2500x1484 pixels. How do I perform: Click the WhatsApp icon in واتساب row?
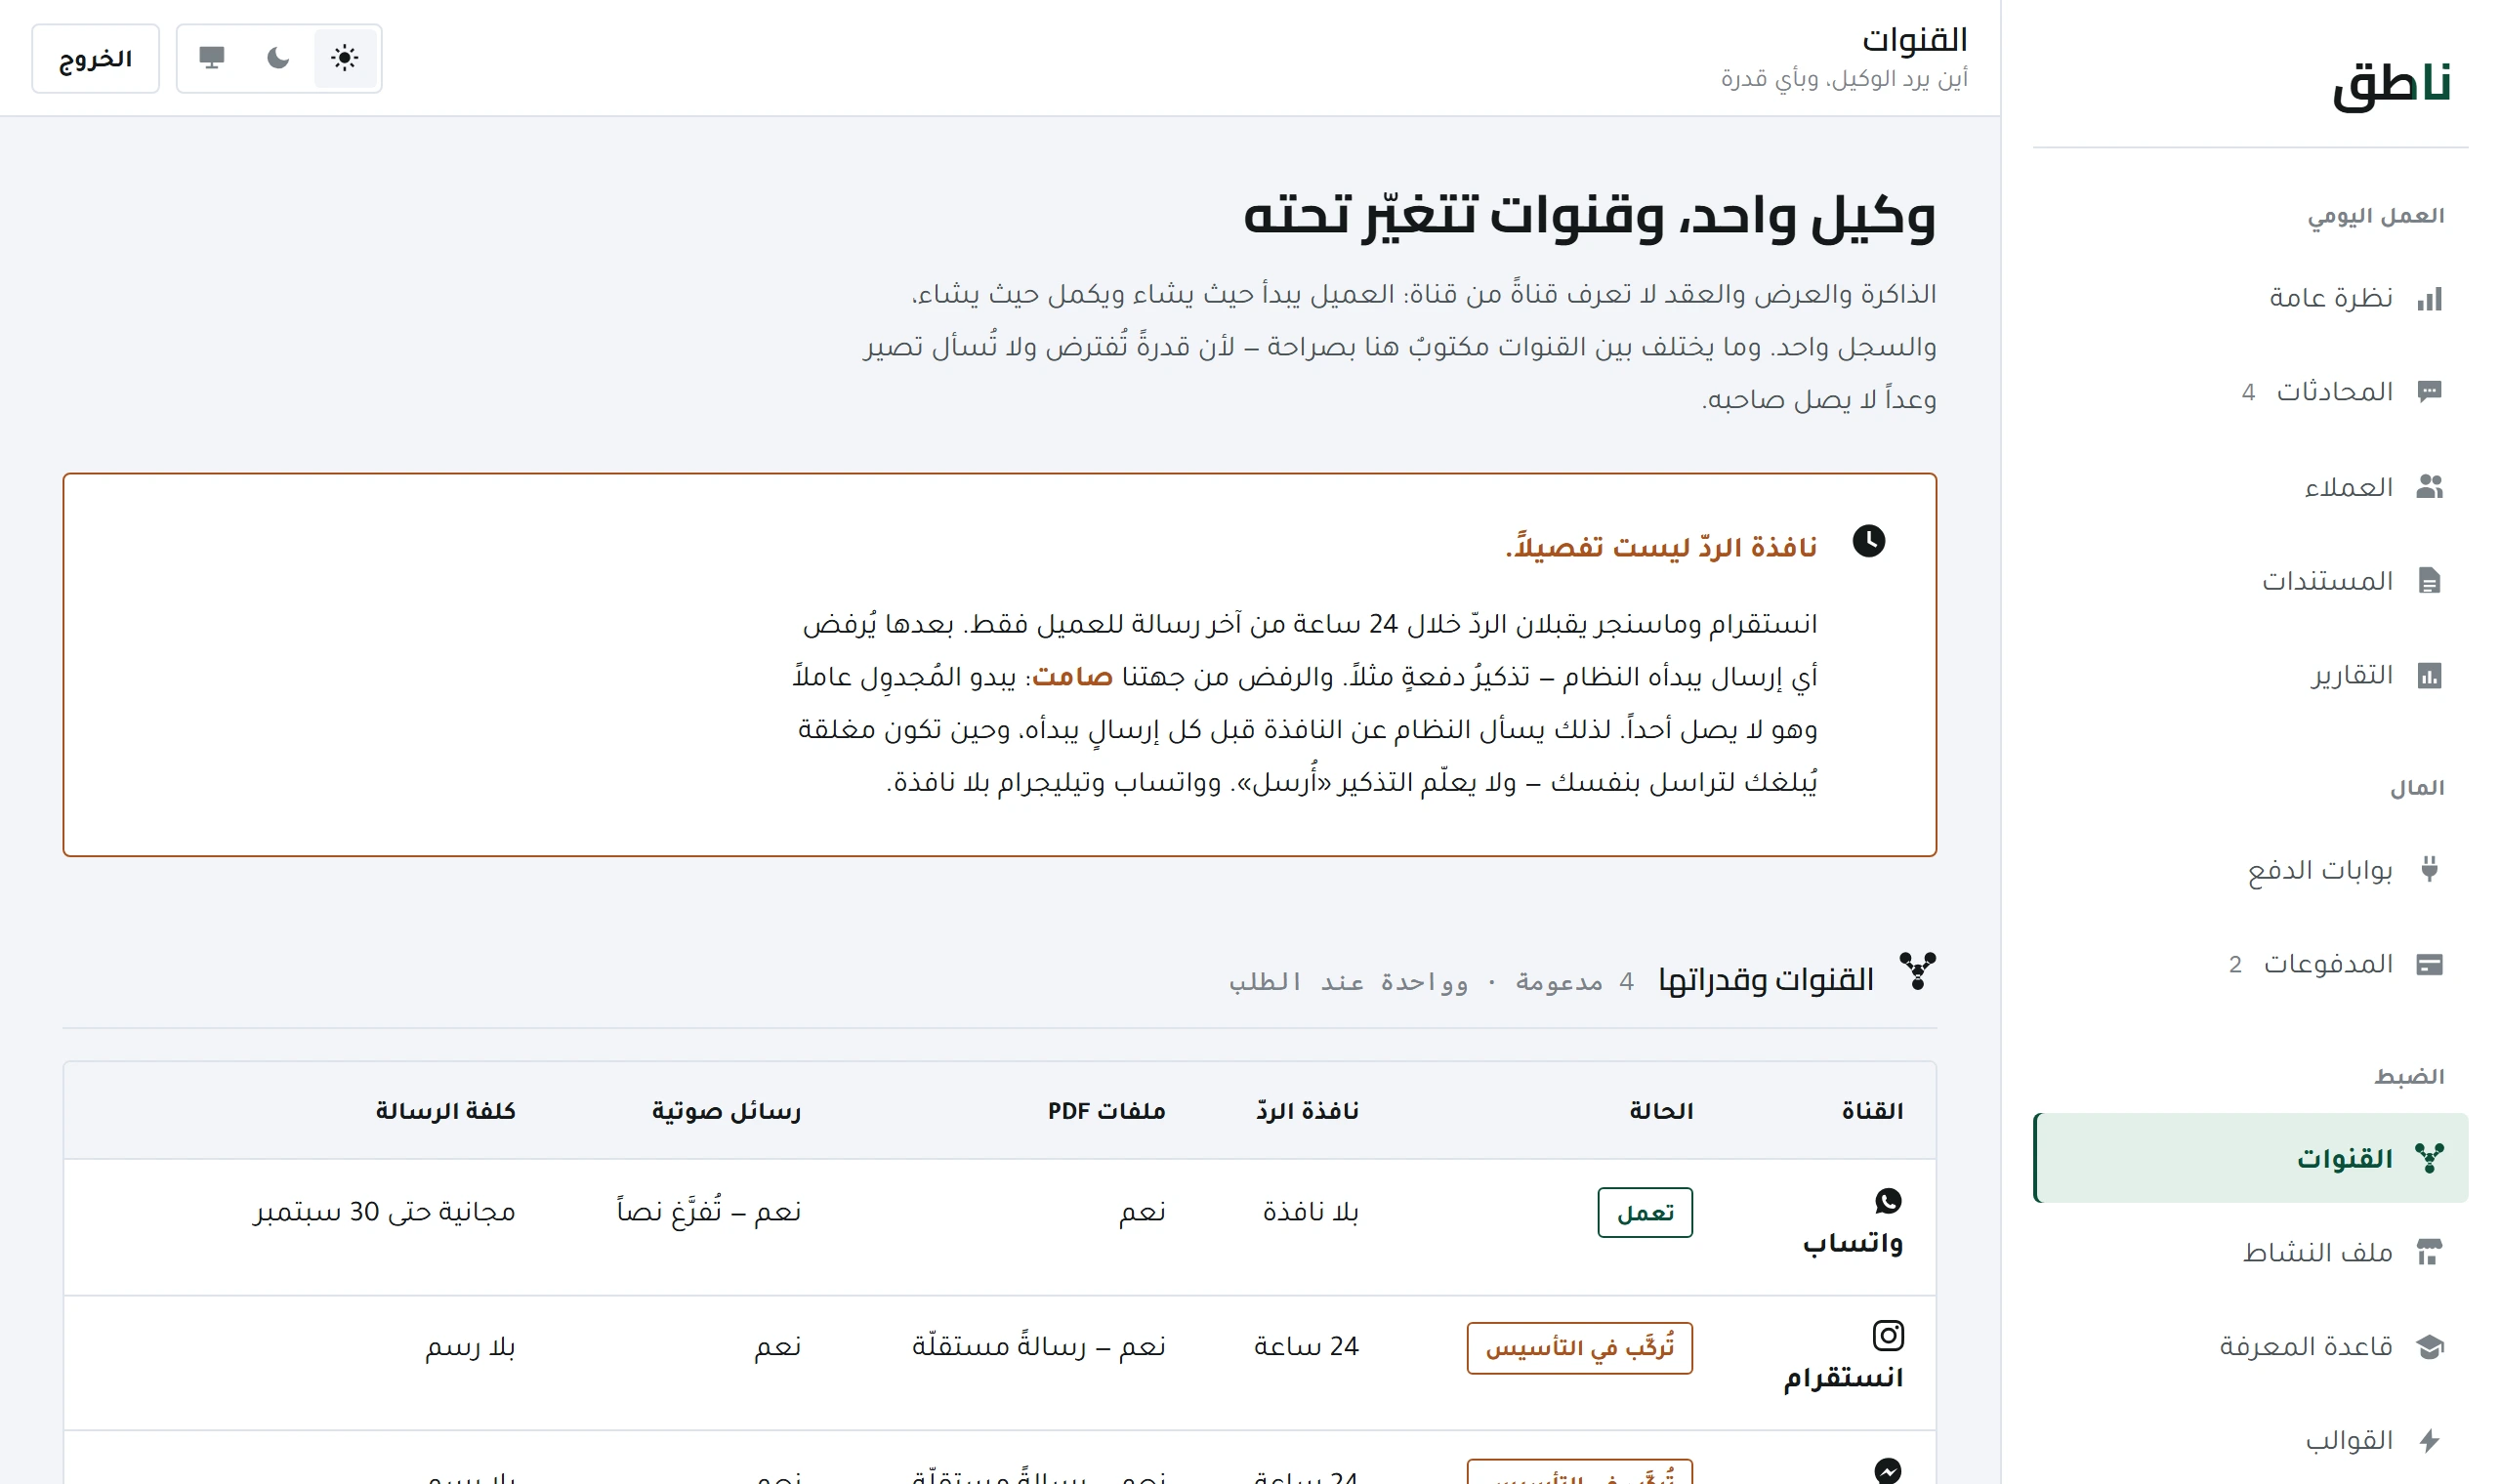1888,1200
